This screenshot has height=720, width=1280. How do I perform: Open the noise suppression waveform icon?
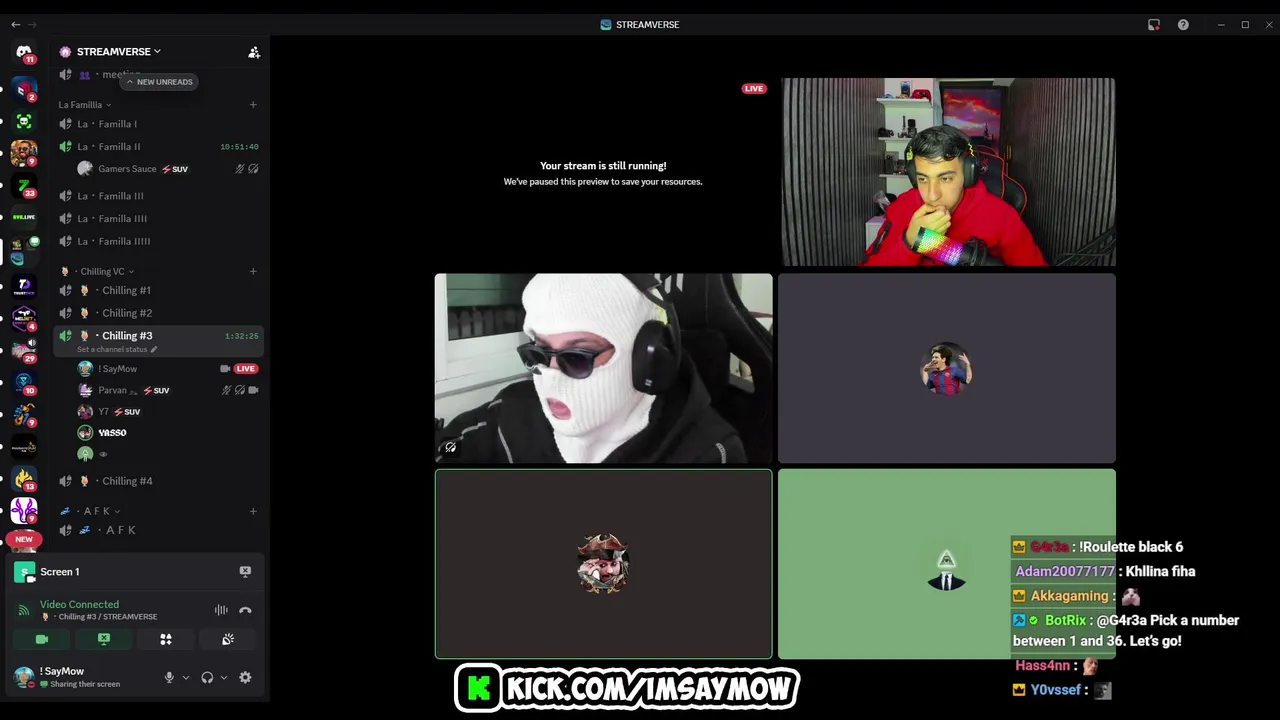tap(221, 610)
